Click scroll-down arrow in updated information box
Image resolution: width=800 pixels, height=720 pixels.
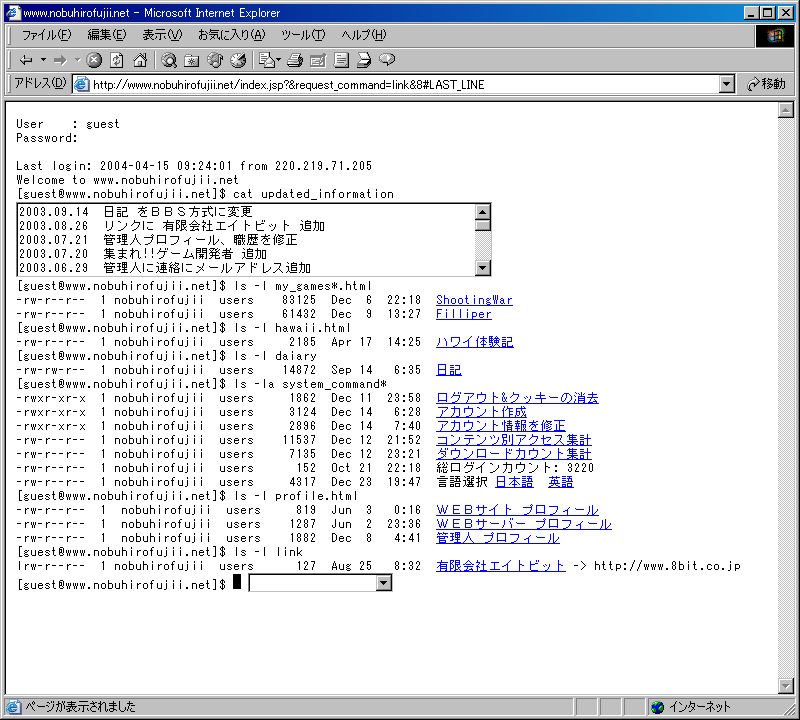(482, 267)
